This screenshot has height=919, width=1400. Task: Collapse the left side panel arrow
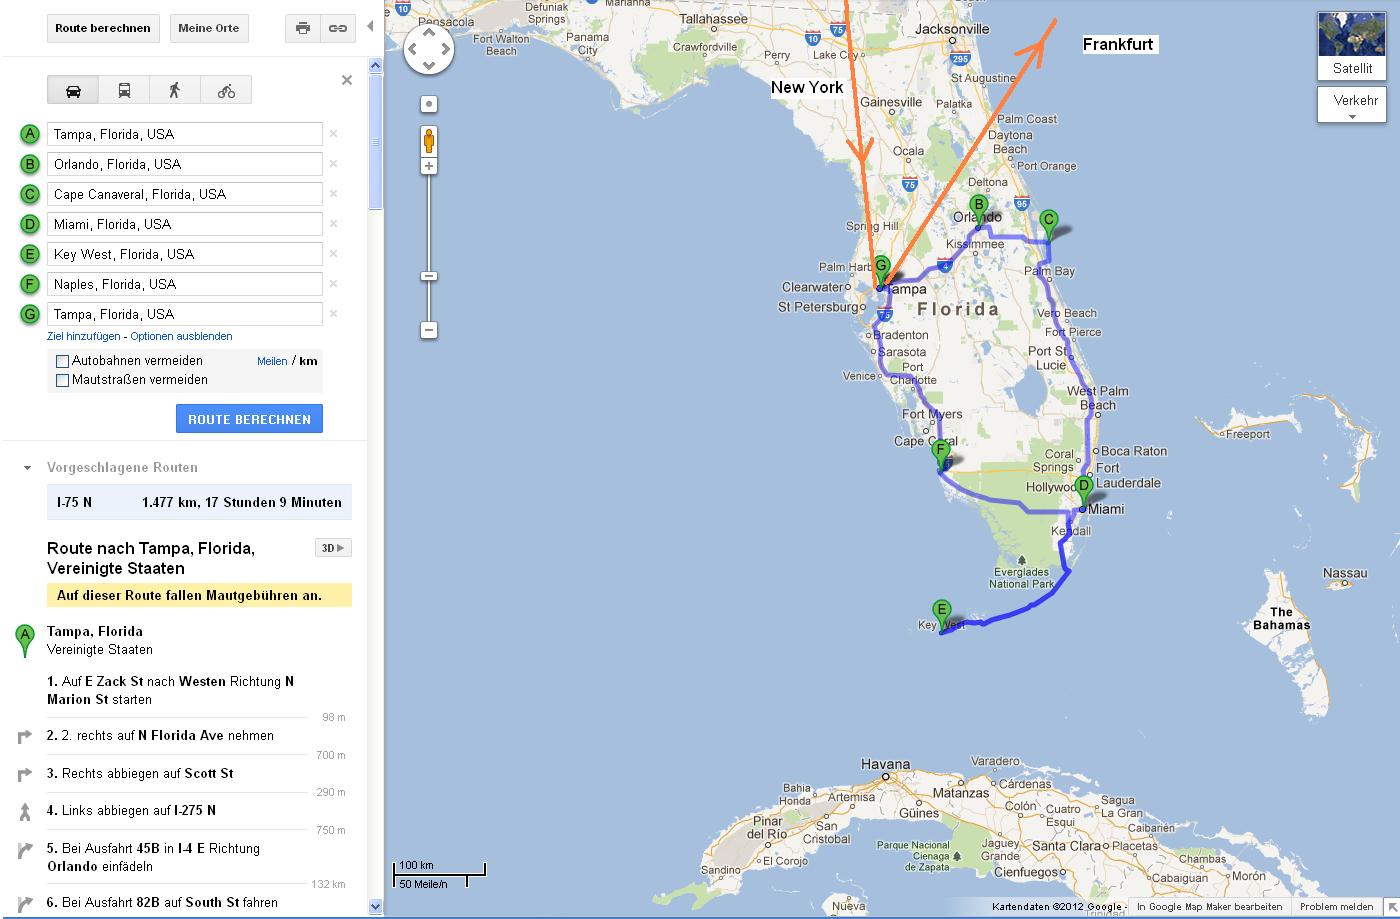tap(369, 26)
